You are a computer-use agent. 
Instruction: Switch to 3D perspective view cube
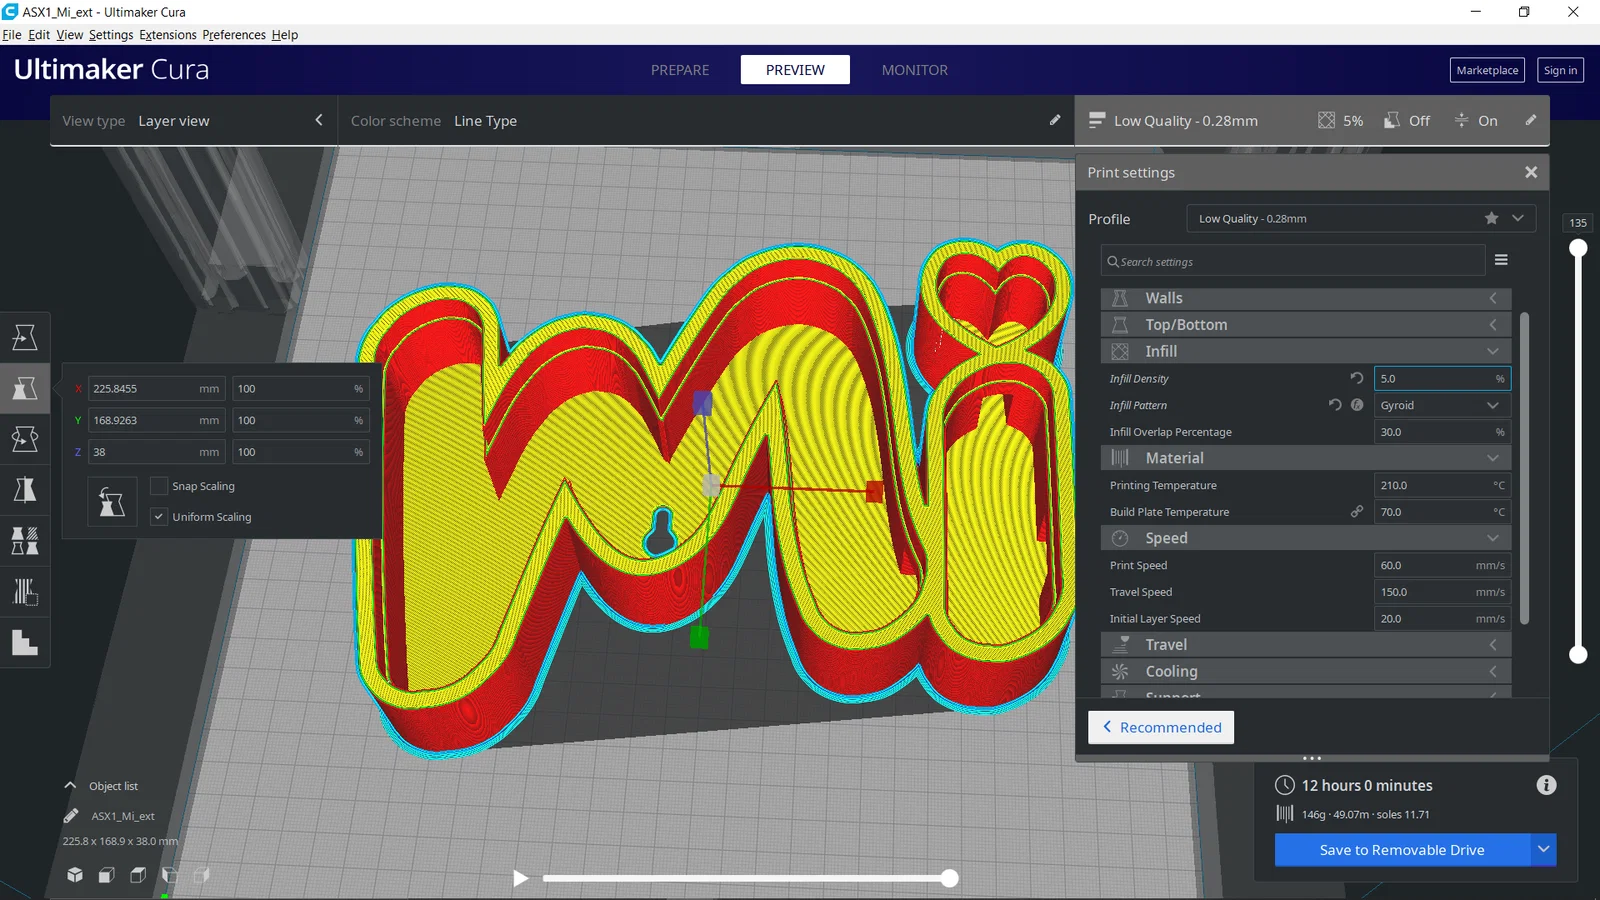tap(75, 875)
